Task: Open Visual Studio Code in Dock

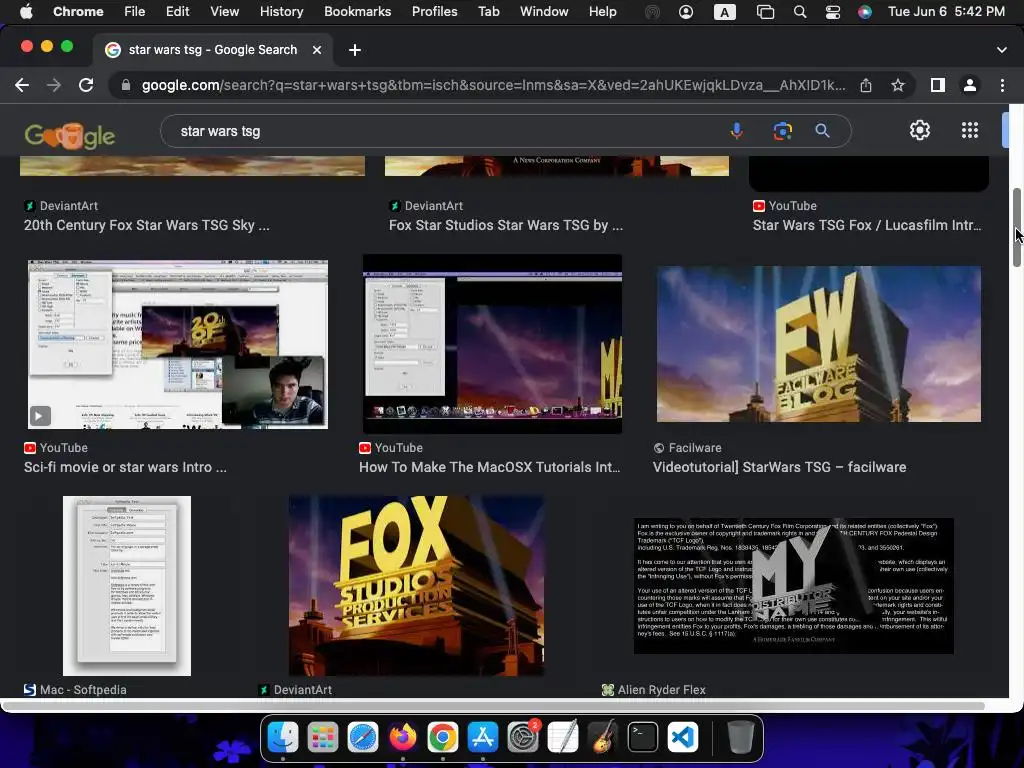Action: 683,737
